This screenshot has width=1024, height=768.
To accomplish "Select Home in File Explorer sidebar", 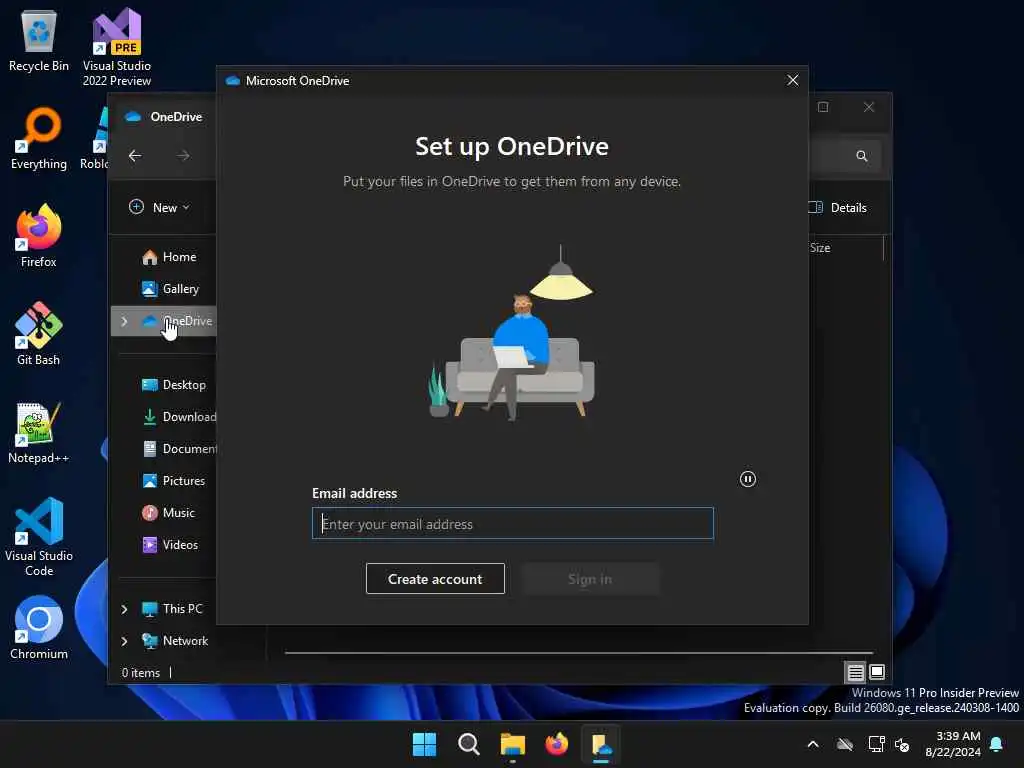I will 168,257.
